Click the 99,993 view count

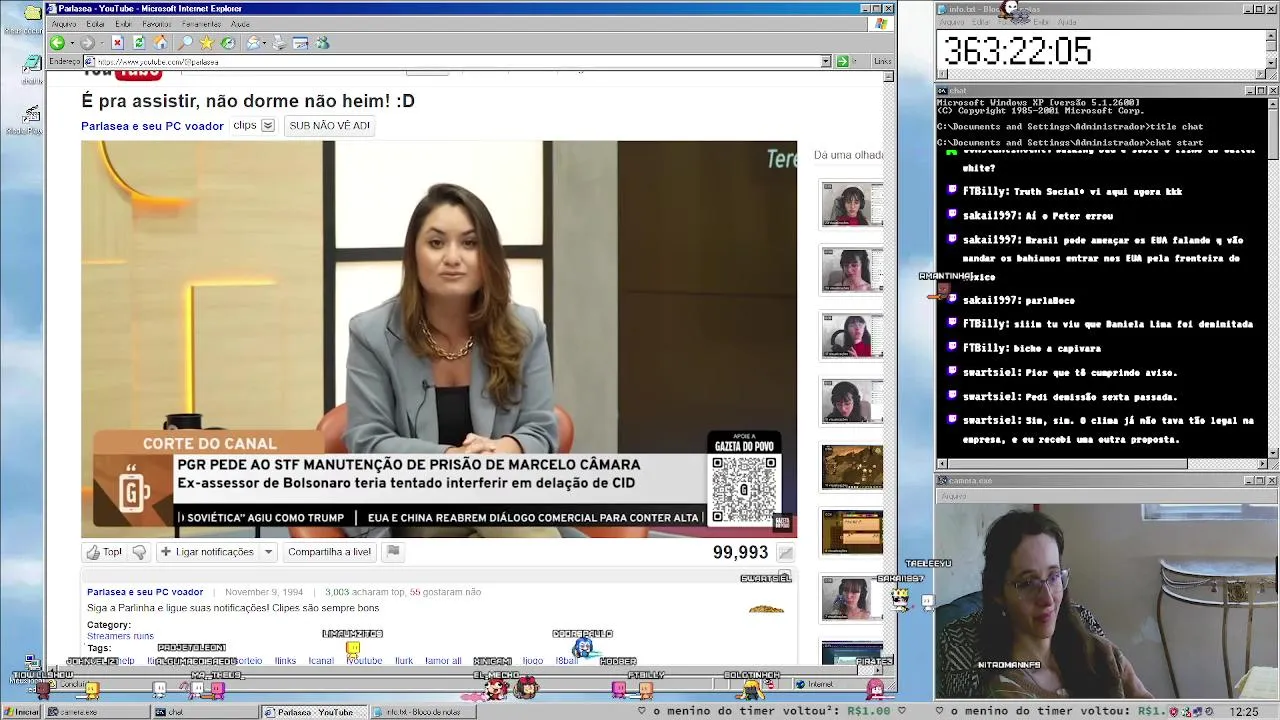tap(740, 553)
